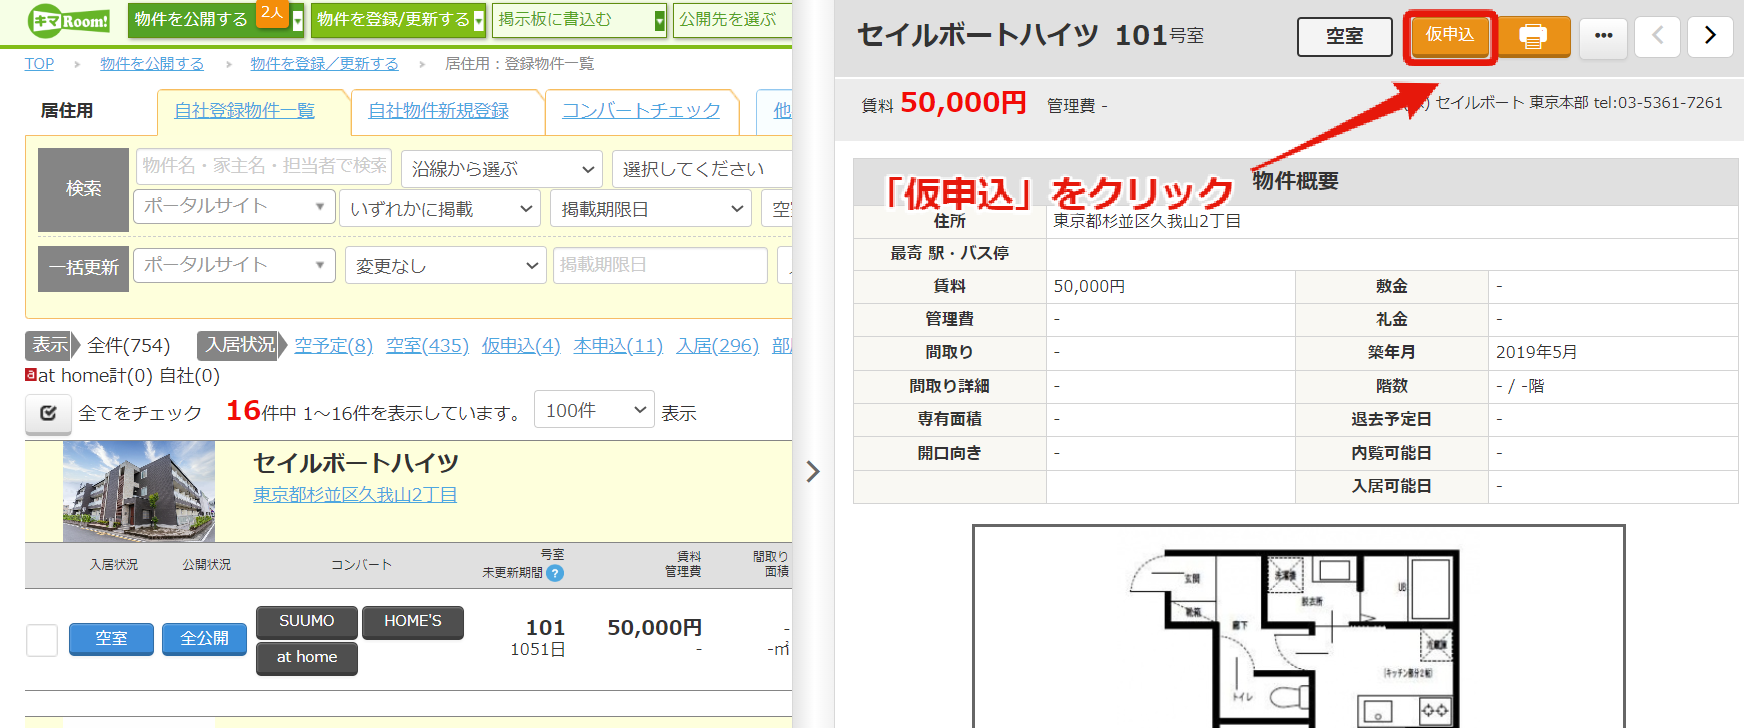Image resolution: width=1744 pixels, height=728 pixels.
Task: Click the セイルボートハイツ building thumbnail
Action: [139, 491]
